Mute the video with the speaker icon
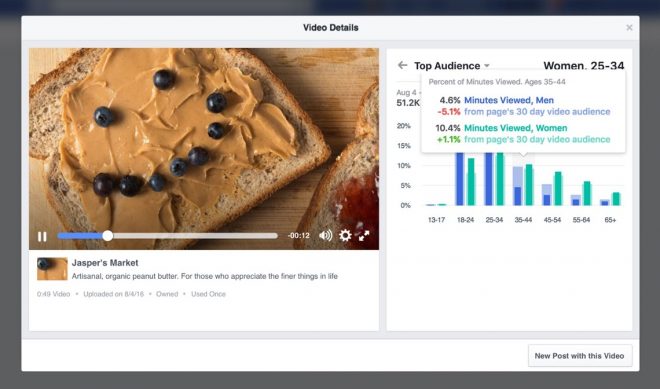Screen dimensions: 660x389 pos(325,235)
